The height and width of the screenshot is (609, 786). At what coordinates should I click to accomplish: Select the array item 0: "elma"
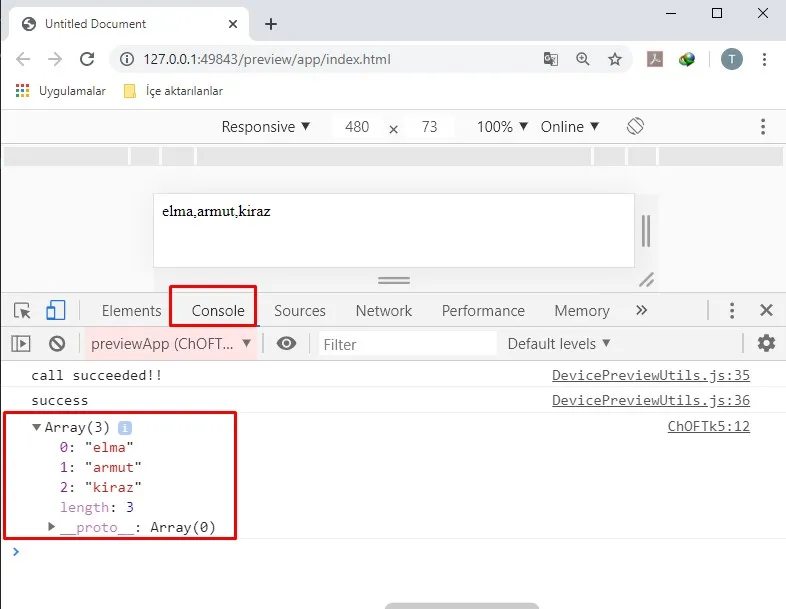point(96,447)
